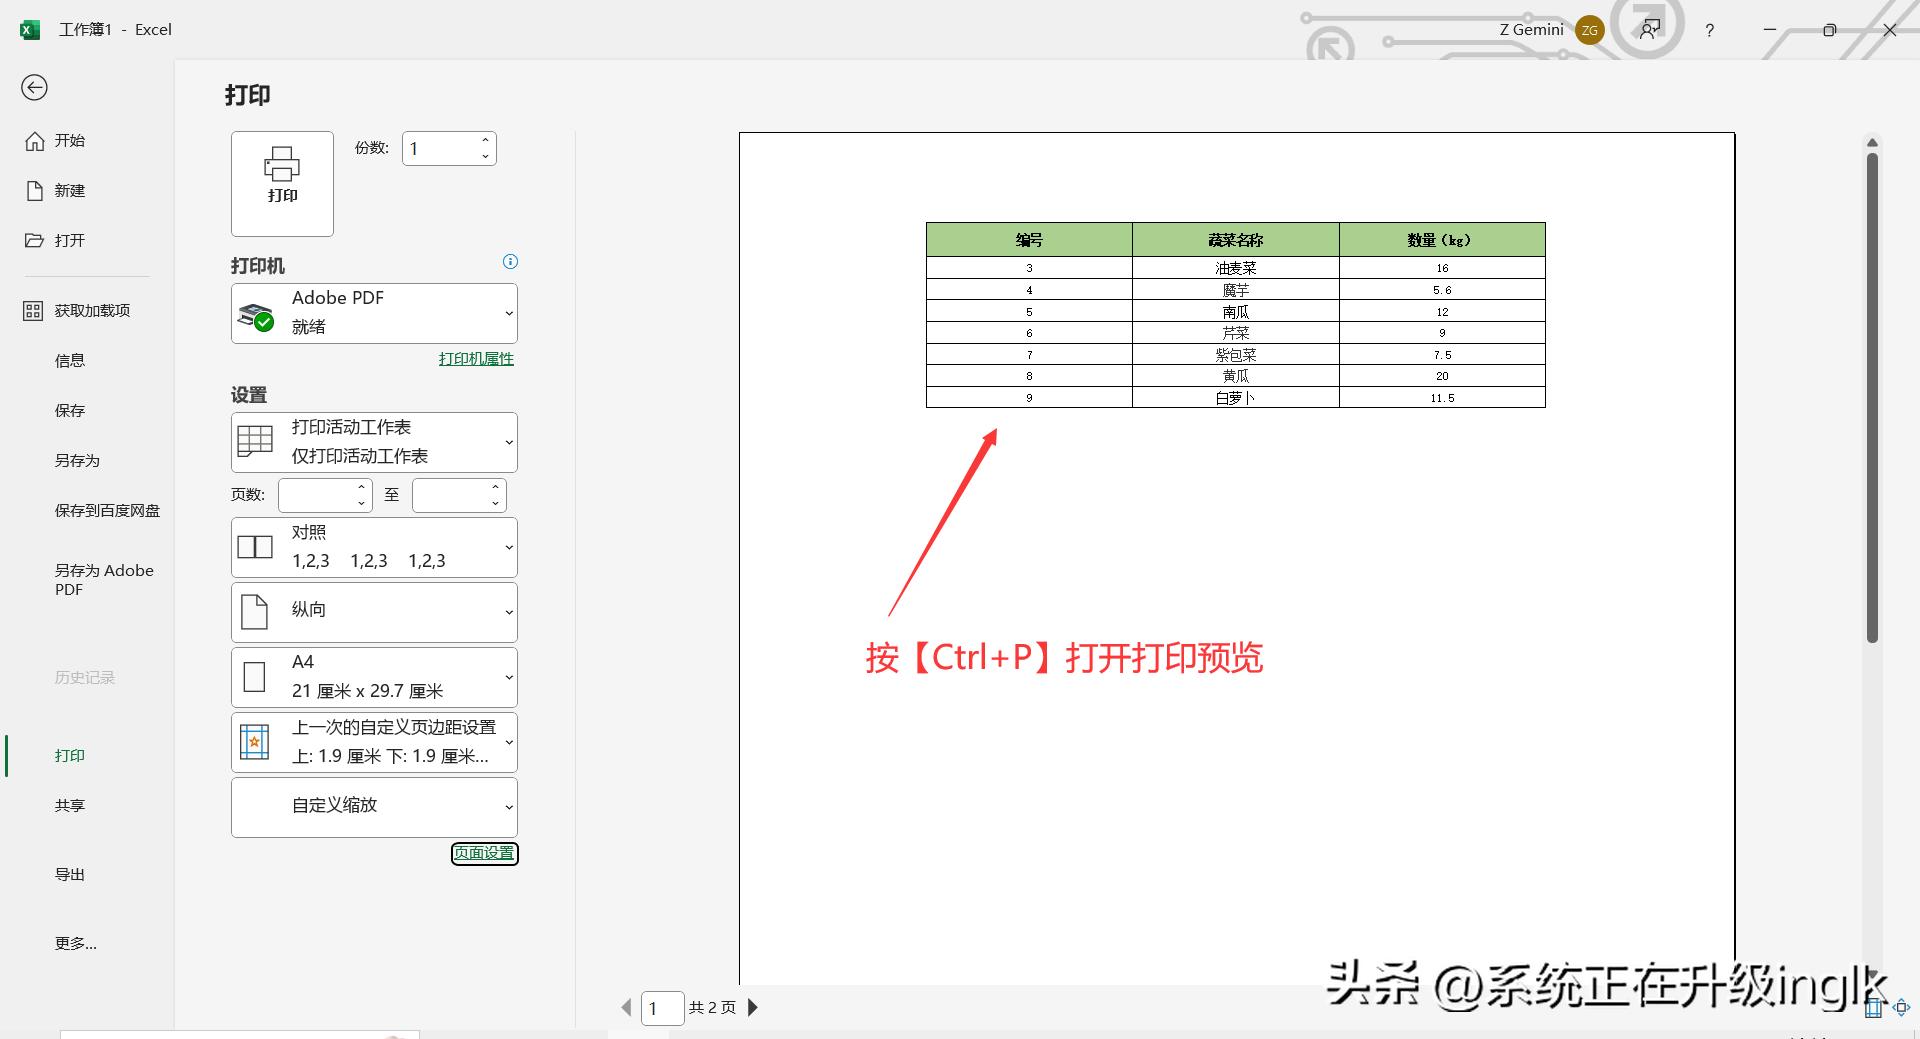Click the preview vertical scrollbar
The width and height of the screenshot is (1920, 1039).
1872,400
